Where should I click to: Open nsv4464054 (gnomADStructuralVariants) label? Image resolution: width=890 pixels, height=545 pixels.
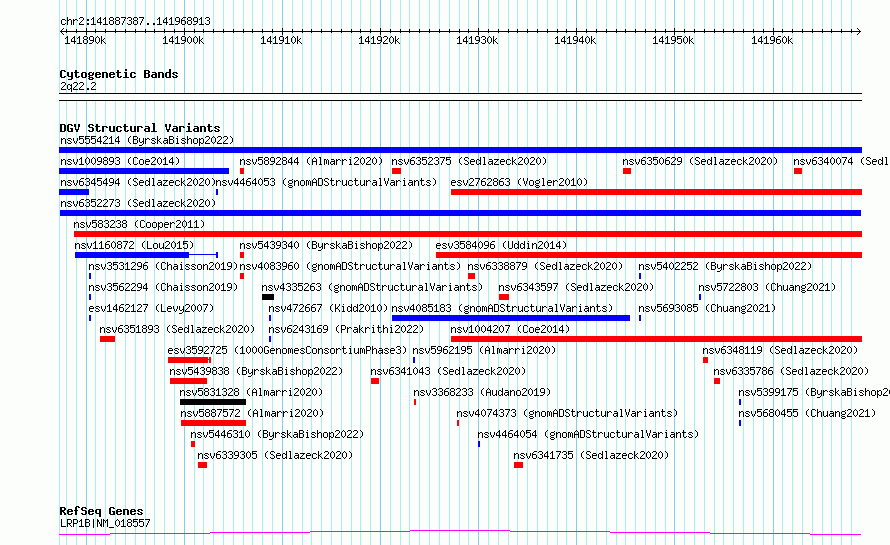[x=588, y=434]
